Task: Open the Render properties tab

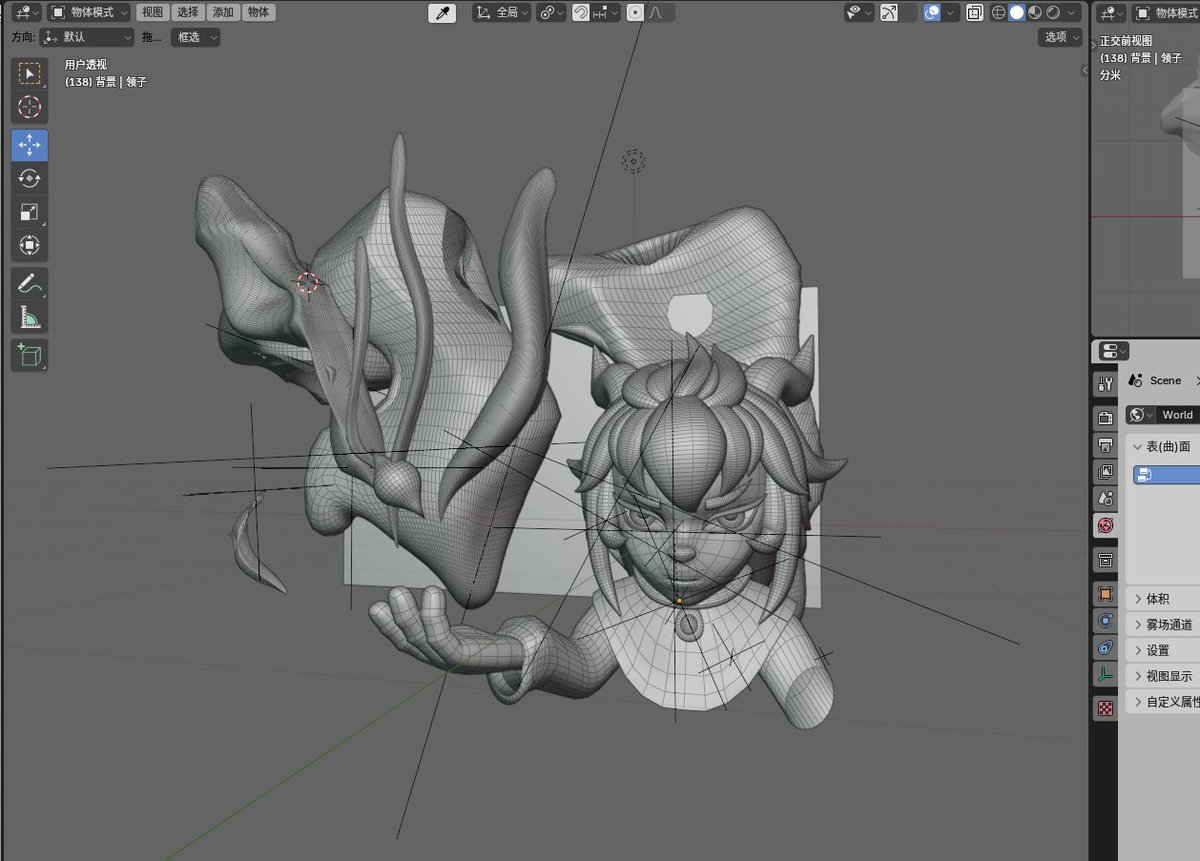Action: click(x=1105, y=418)
